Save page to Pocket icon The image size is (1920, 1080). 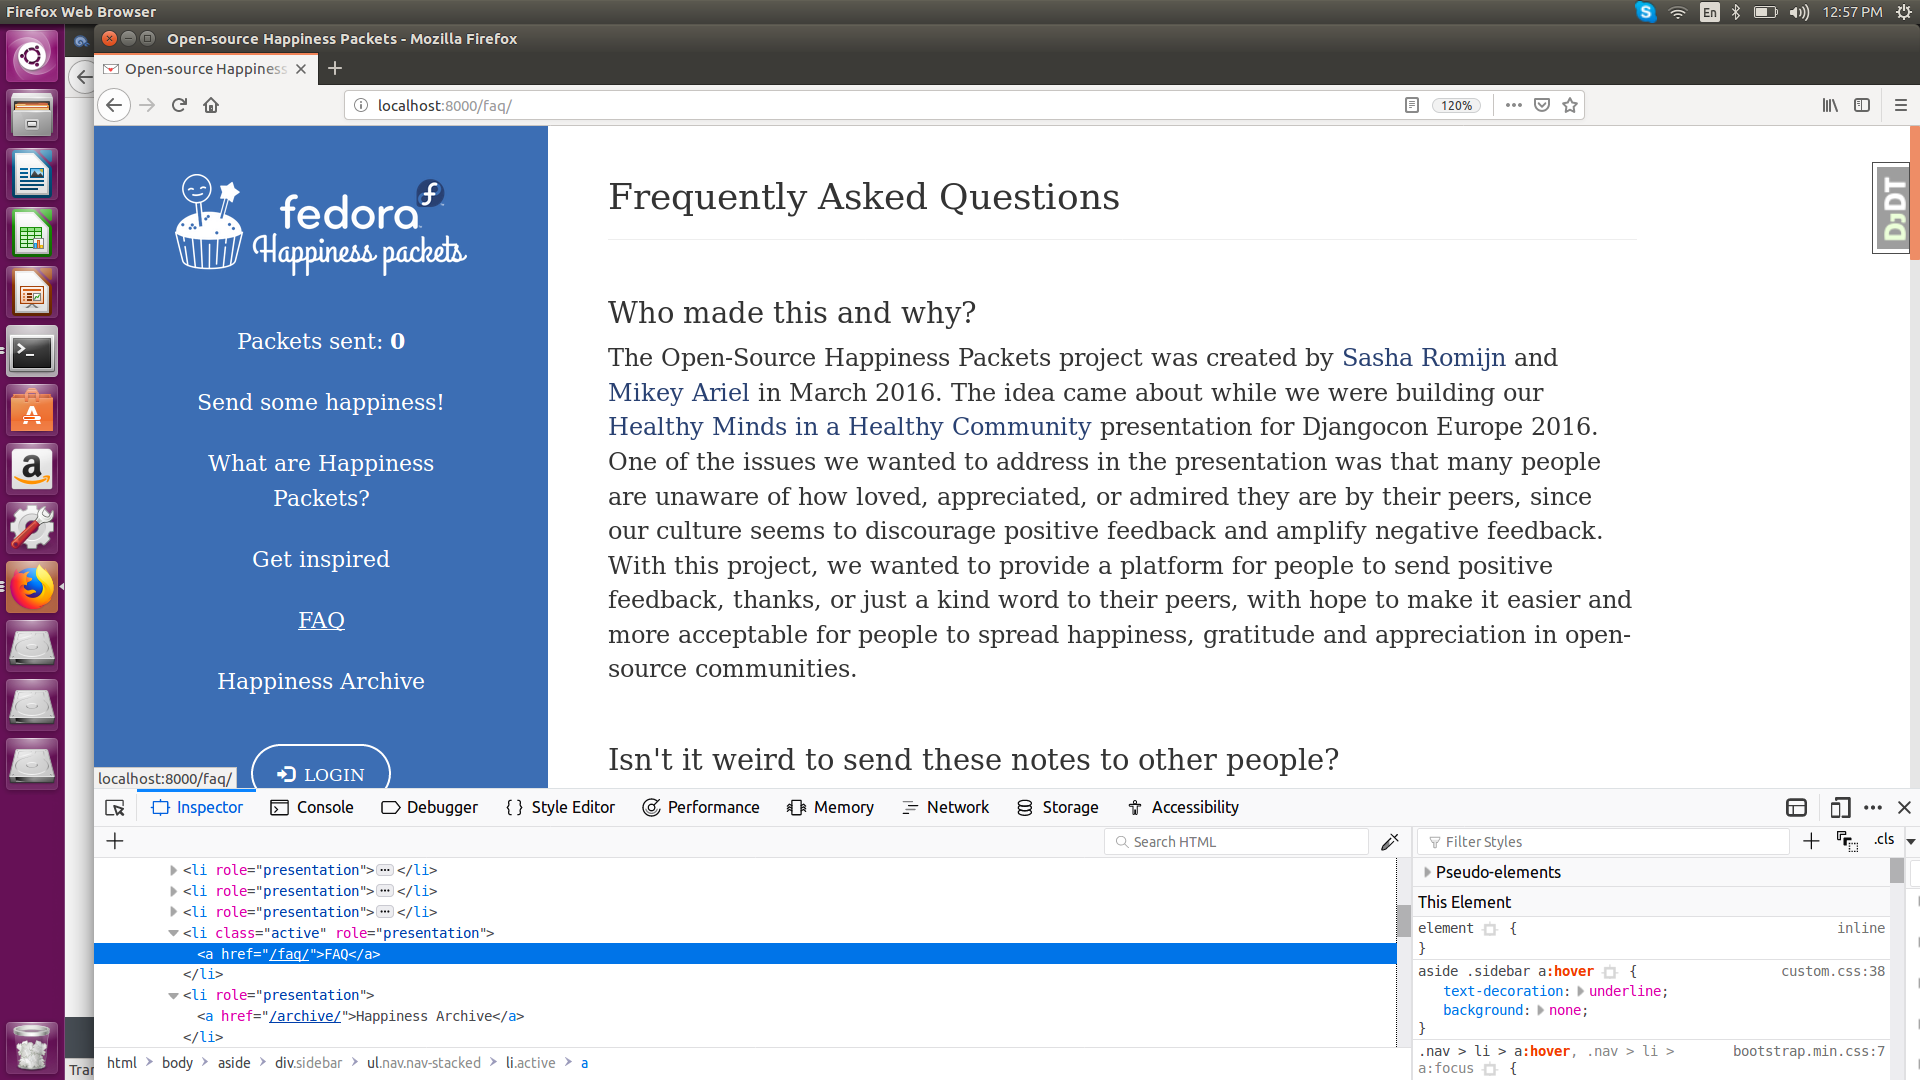1542,105
